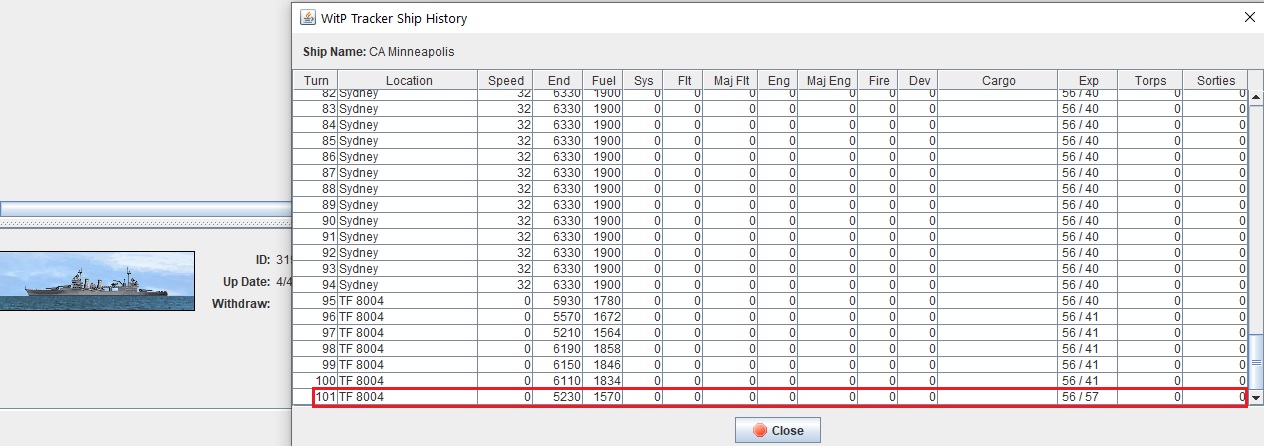Click the scrollbar up arrow
Screen dimensions: 1264x446
pos(1256,97)
